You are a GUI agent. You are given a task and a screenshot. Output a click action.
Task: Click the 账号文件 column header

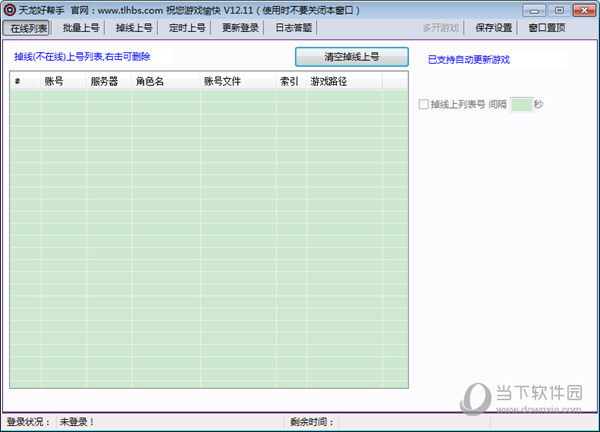(238, 81)
